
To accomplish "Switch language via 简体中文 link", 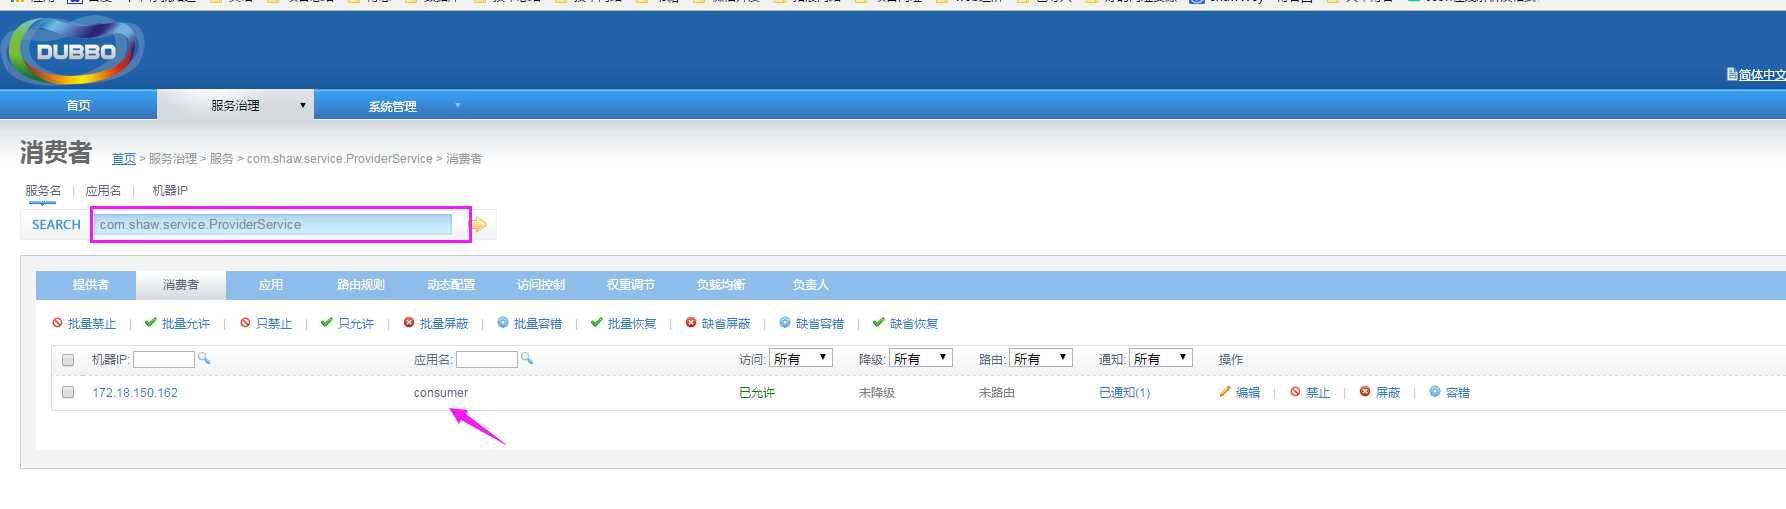I will pyautogui.click(x=1762, y=75).
